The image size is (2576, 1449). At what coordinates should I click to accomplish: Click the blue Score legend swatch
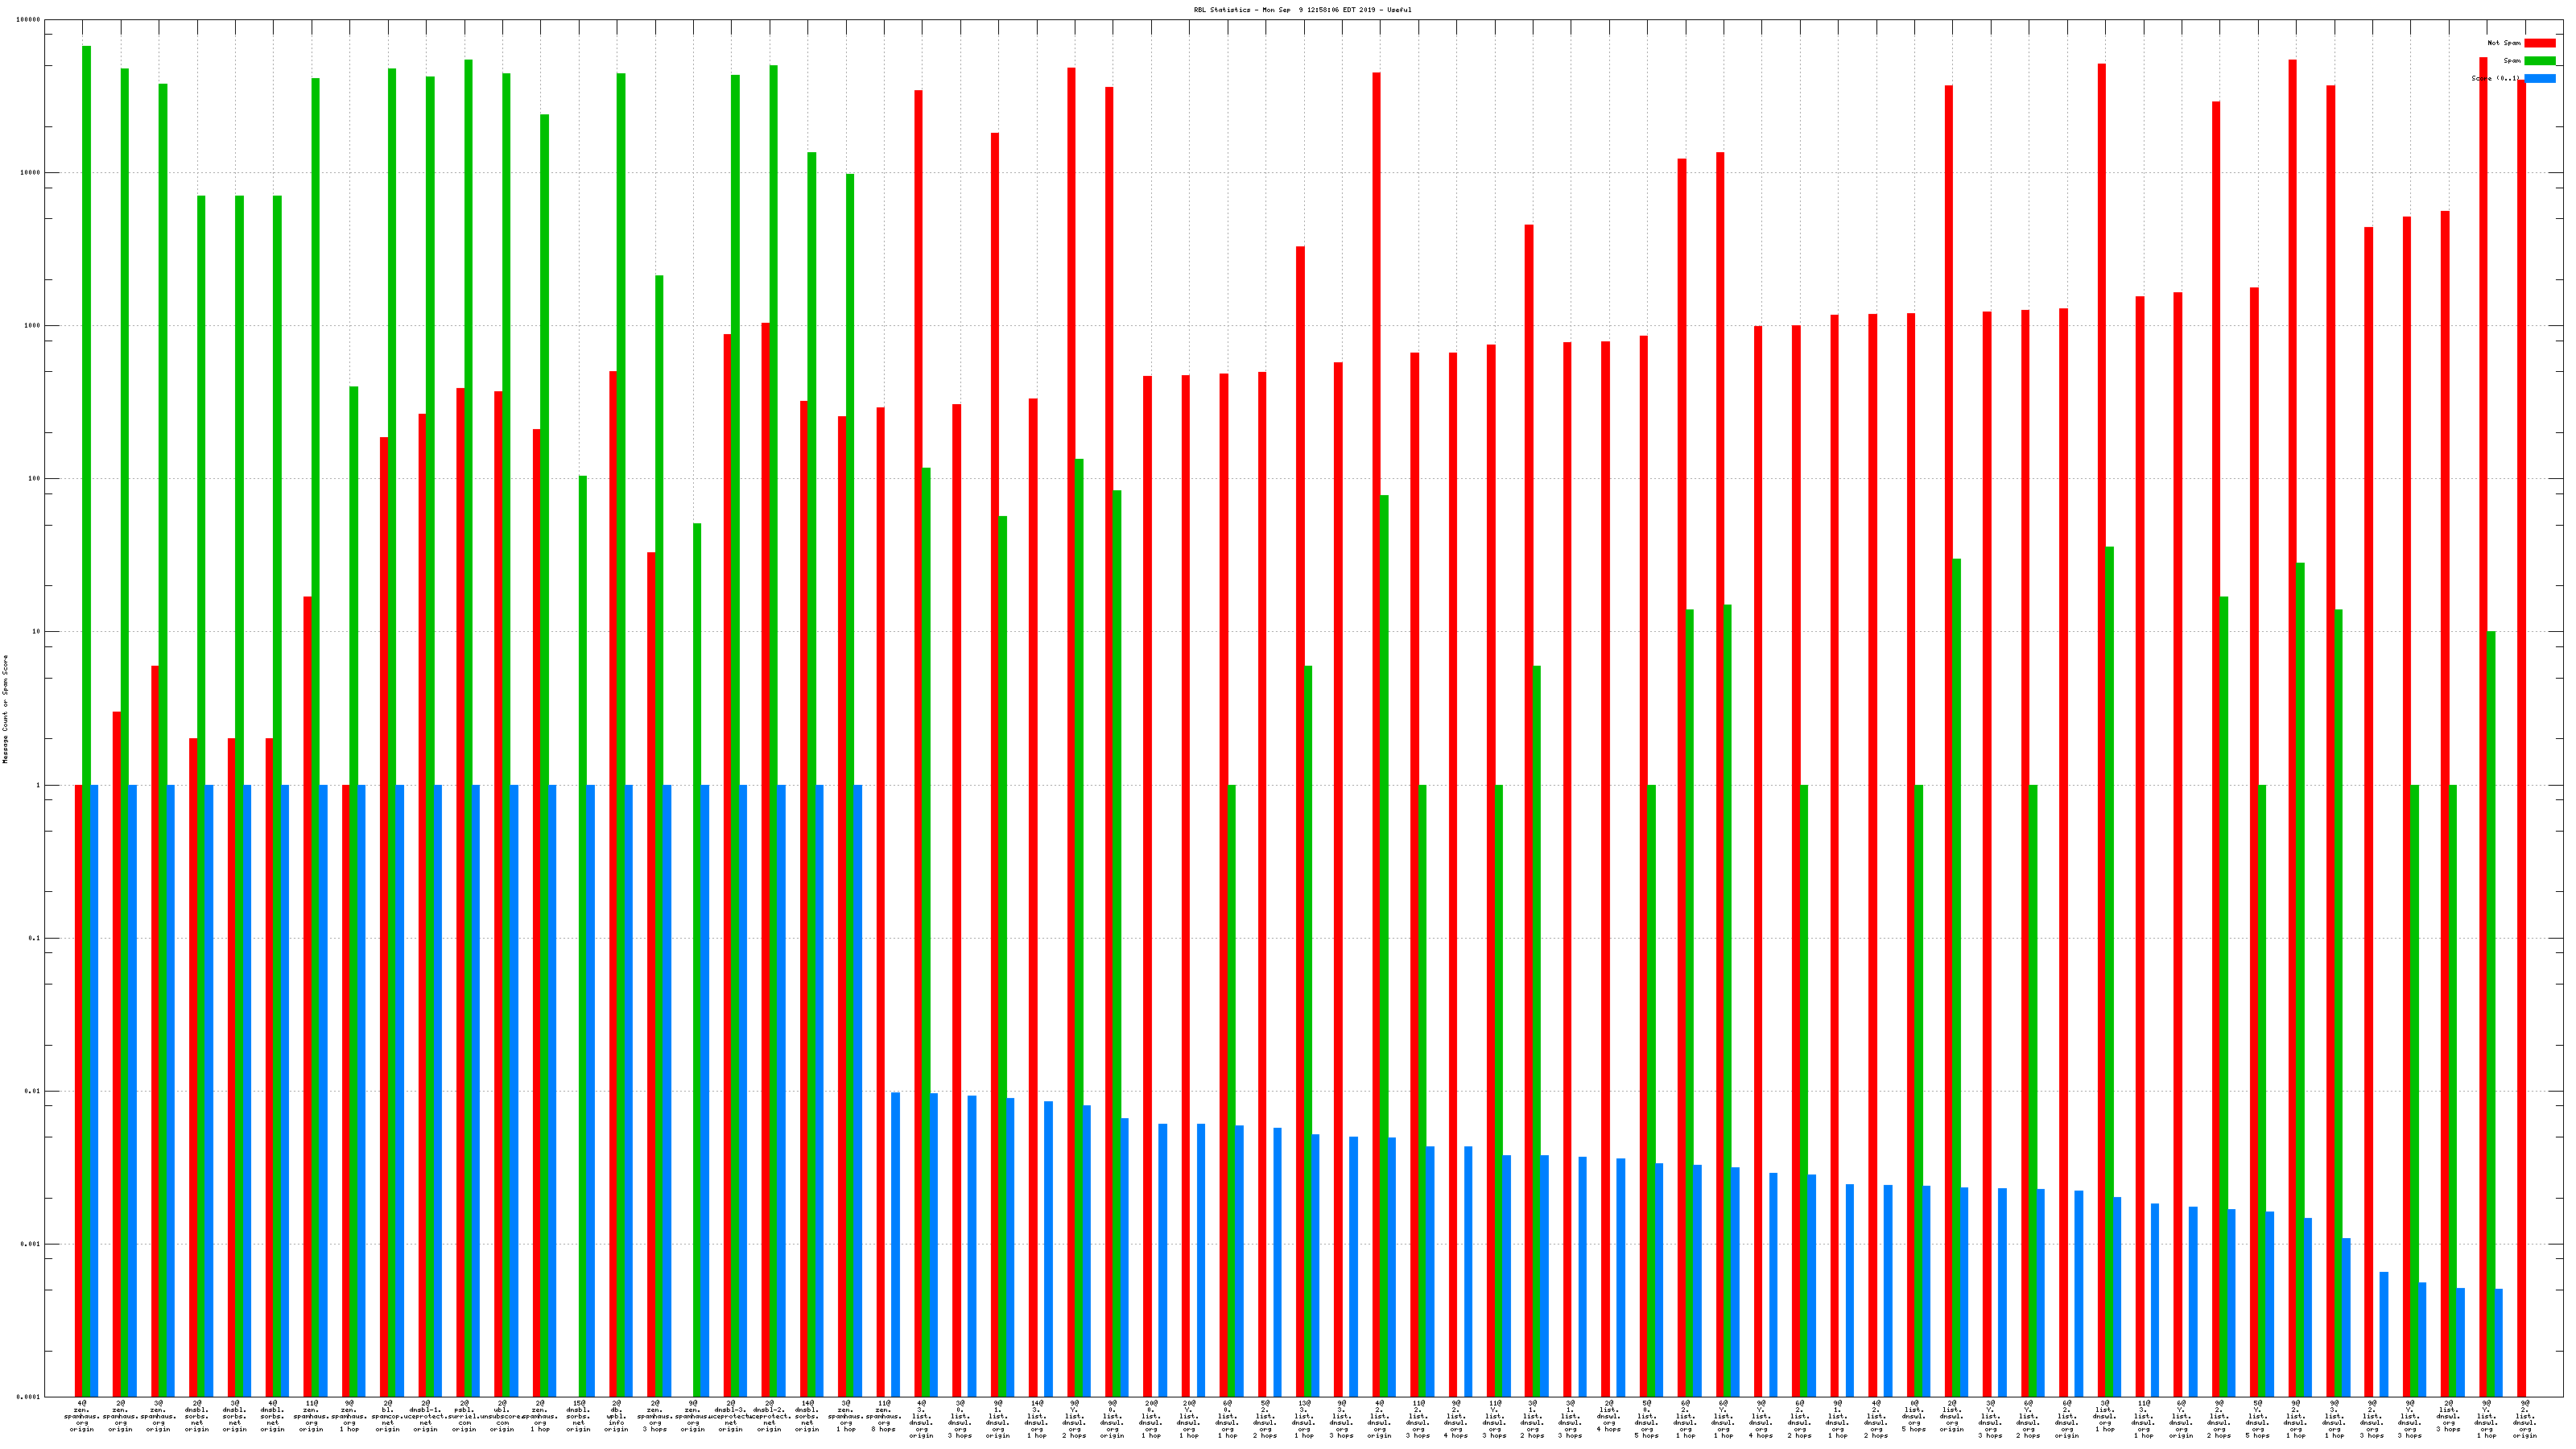click(x=2539, y=78)
